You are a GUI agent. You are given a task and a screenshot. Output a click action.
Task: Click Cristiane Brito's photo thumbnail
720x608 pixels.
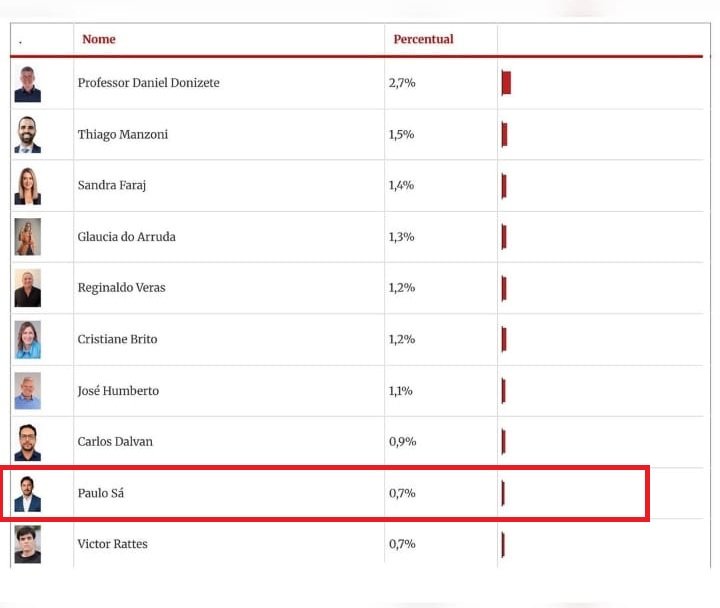point(28,339)
